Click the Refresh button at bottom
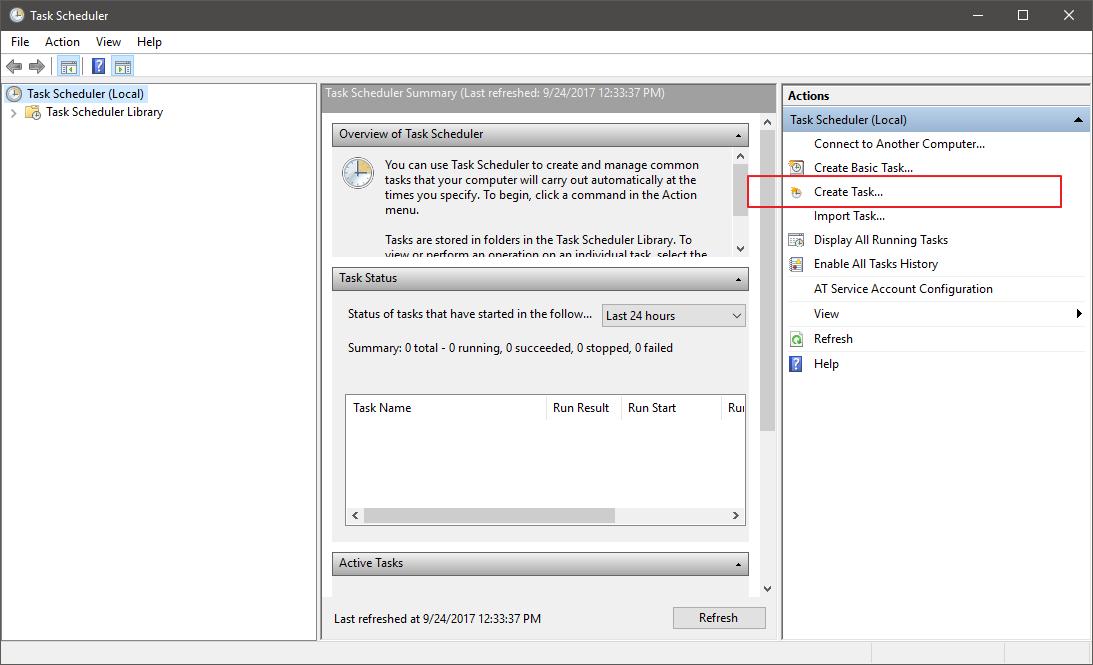 719,618
